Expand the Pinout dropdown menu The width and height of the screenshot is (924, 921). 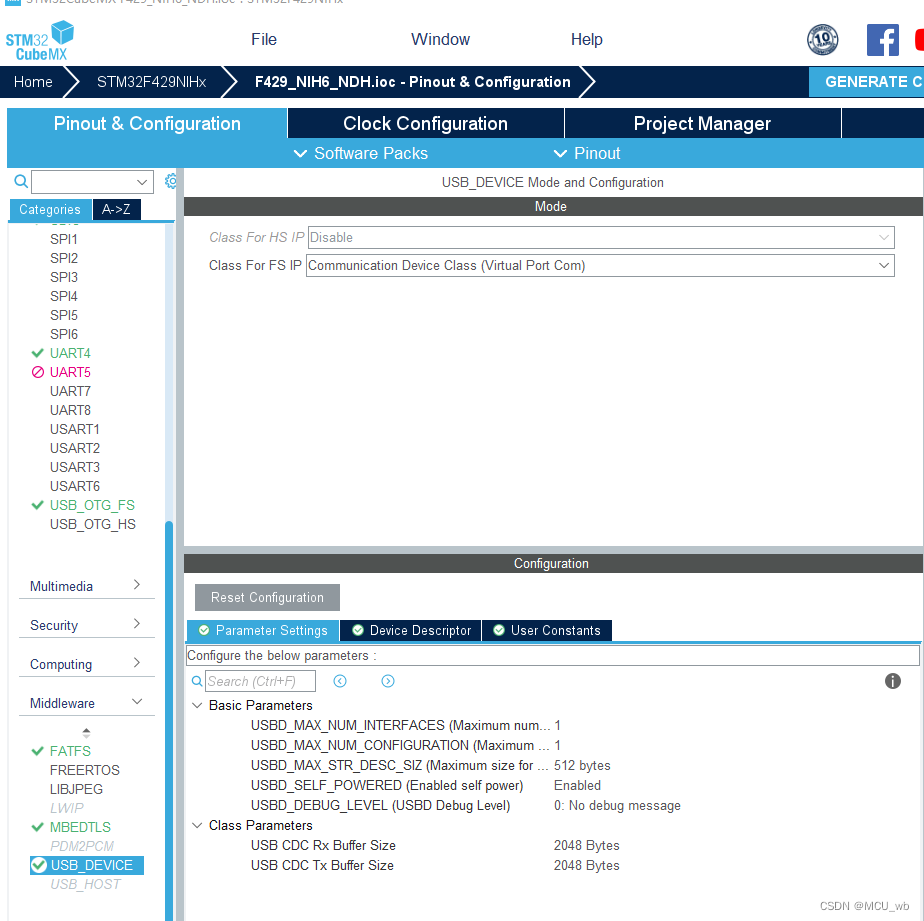point(586,153)
